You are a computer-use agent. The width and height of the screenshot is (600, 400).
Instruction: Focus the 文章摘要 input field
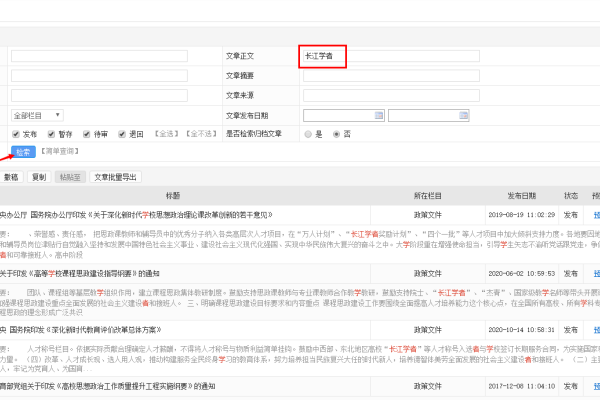[391, 76]
